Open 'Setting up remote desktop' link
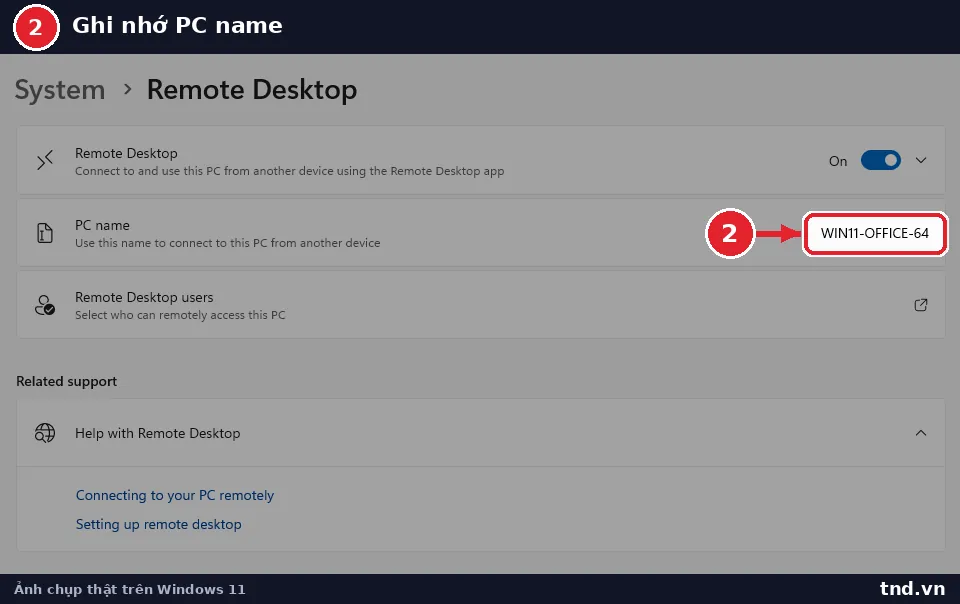Image resolution: width=960 pixels, height=604 pixels. tap(159, 524)
